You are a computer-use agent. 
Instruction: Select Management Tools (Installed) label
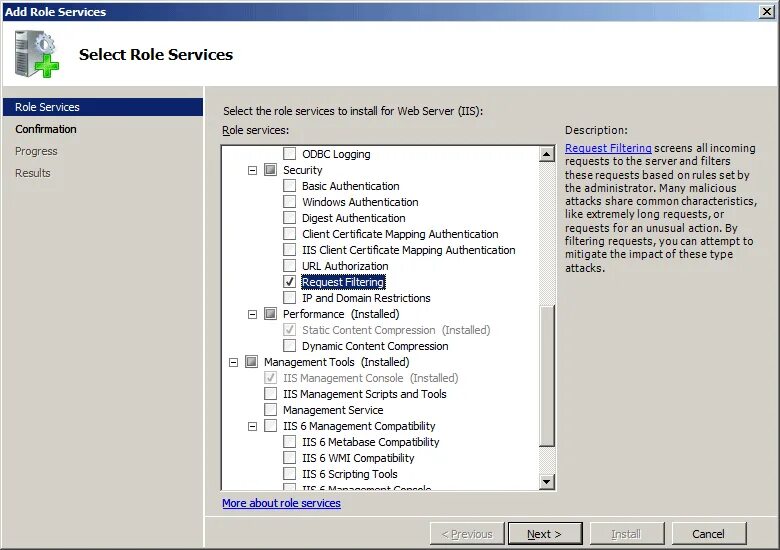pyautogui.click(x=337, y=362)
